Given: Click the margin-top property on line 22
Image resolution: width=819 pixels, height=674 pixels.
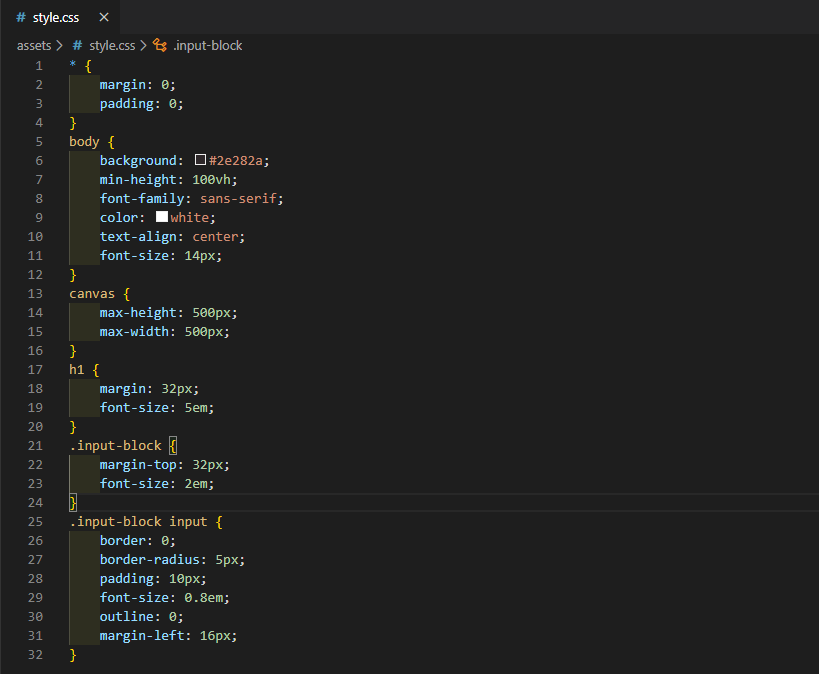Looking at the screenshot, I should click(x=140, y=464).
